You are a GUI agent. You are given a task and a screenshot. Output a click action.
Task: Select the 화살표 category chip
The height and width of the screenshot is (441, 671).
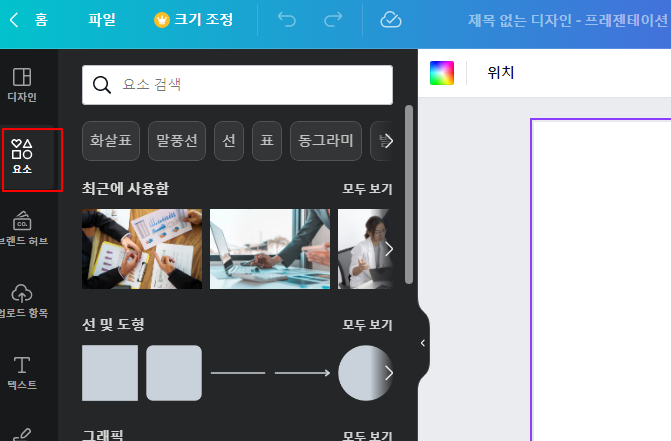tap(111, 141)
